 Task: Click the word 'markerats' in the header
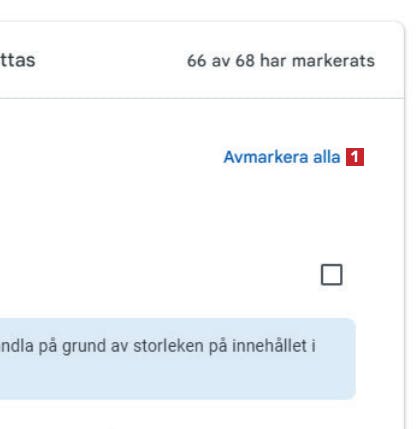(x=333, y=61)
